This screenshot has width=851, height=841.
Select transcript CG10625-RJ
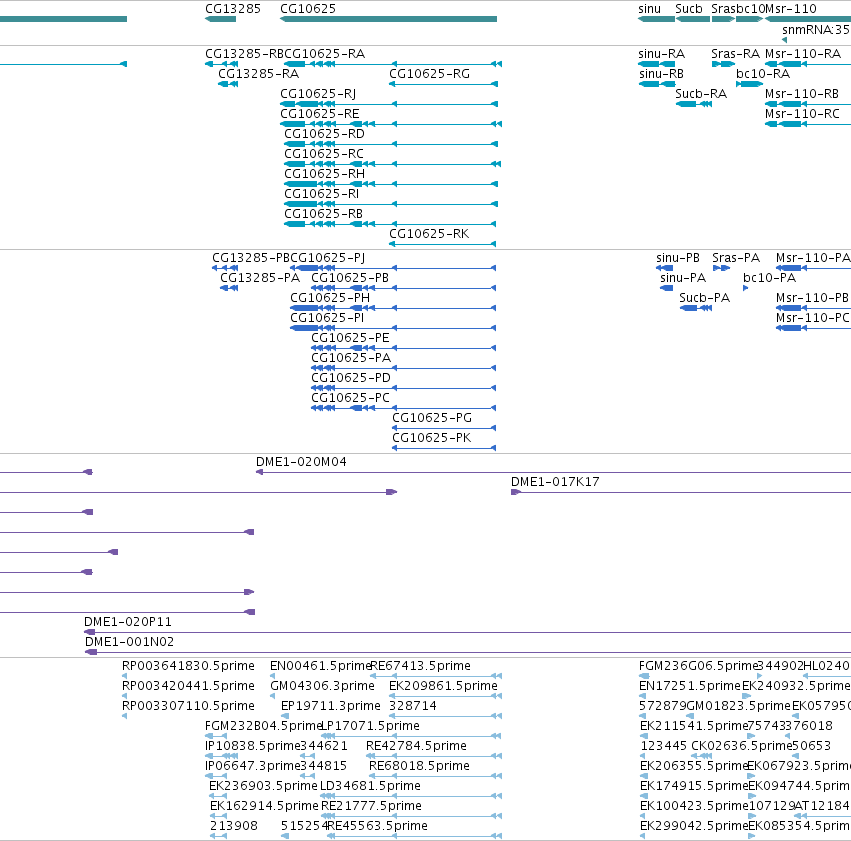pos(318,94)
